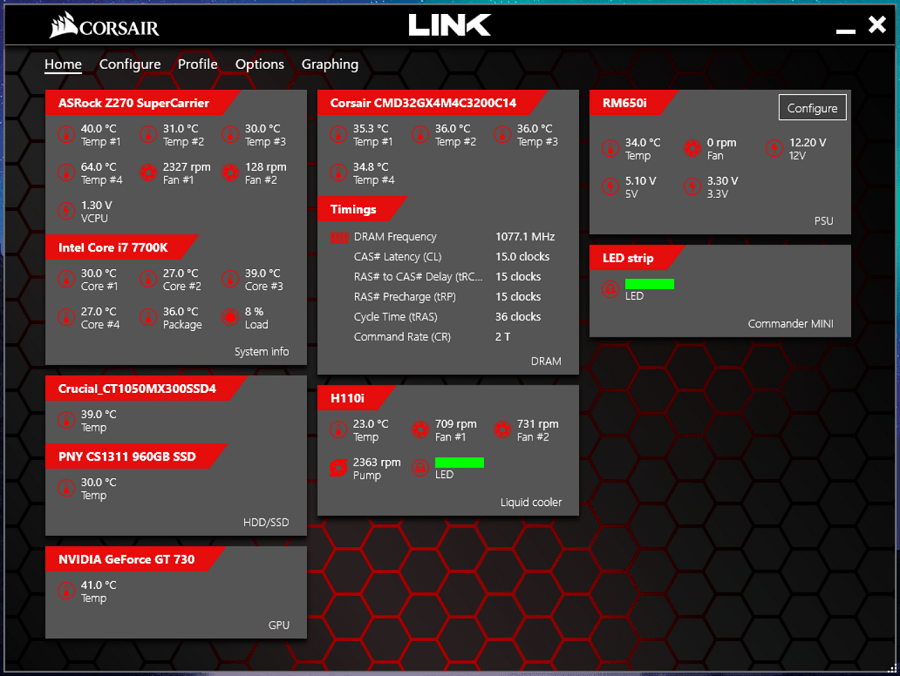Screen dimensions: 900x676
Task: Click the Commander MINI label
Action: [790, 324]
